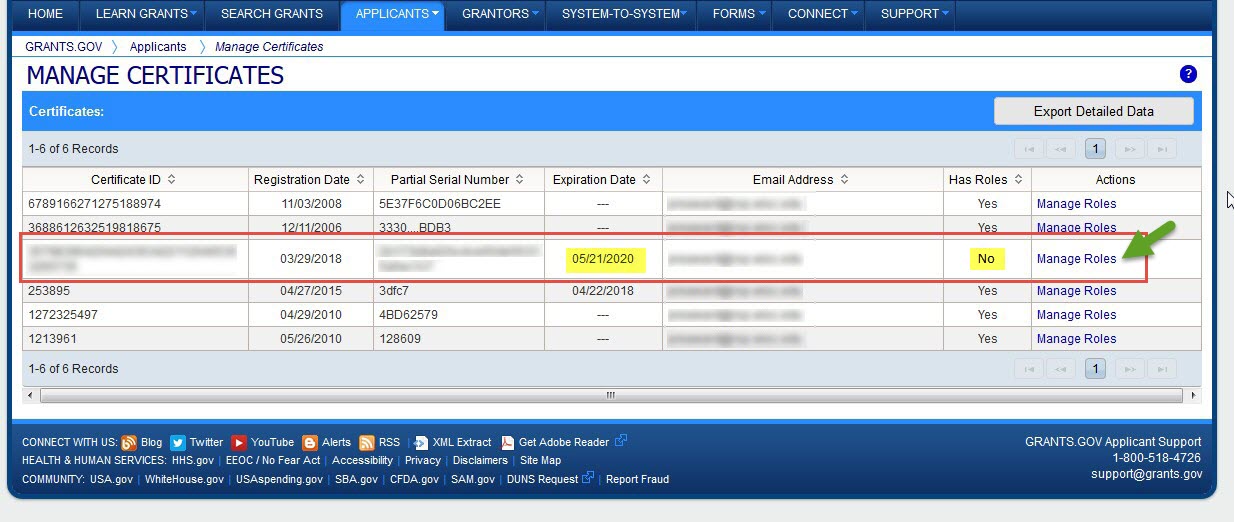Sort by Partial Serial Number column arrows
The height and width of the screenshot is (522, 1234).
click(519, 180)
